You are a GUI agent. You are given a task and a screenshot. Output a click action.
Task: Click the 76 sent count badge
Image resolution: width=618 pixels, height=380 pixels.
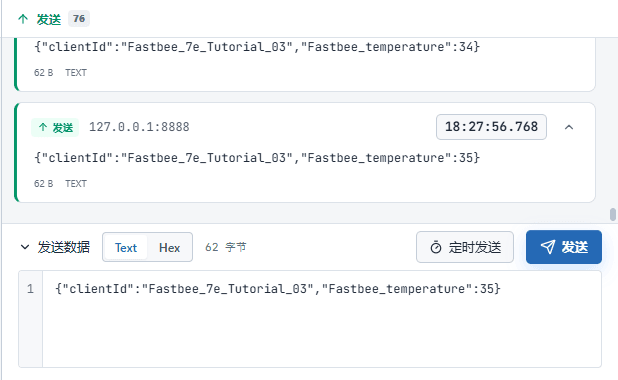(79, 19)
